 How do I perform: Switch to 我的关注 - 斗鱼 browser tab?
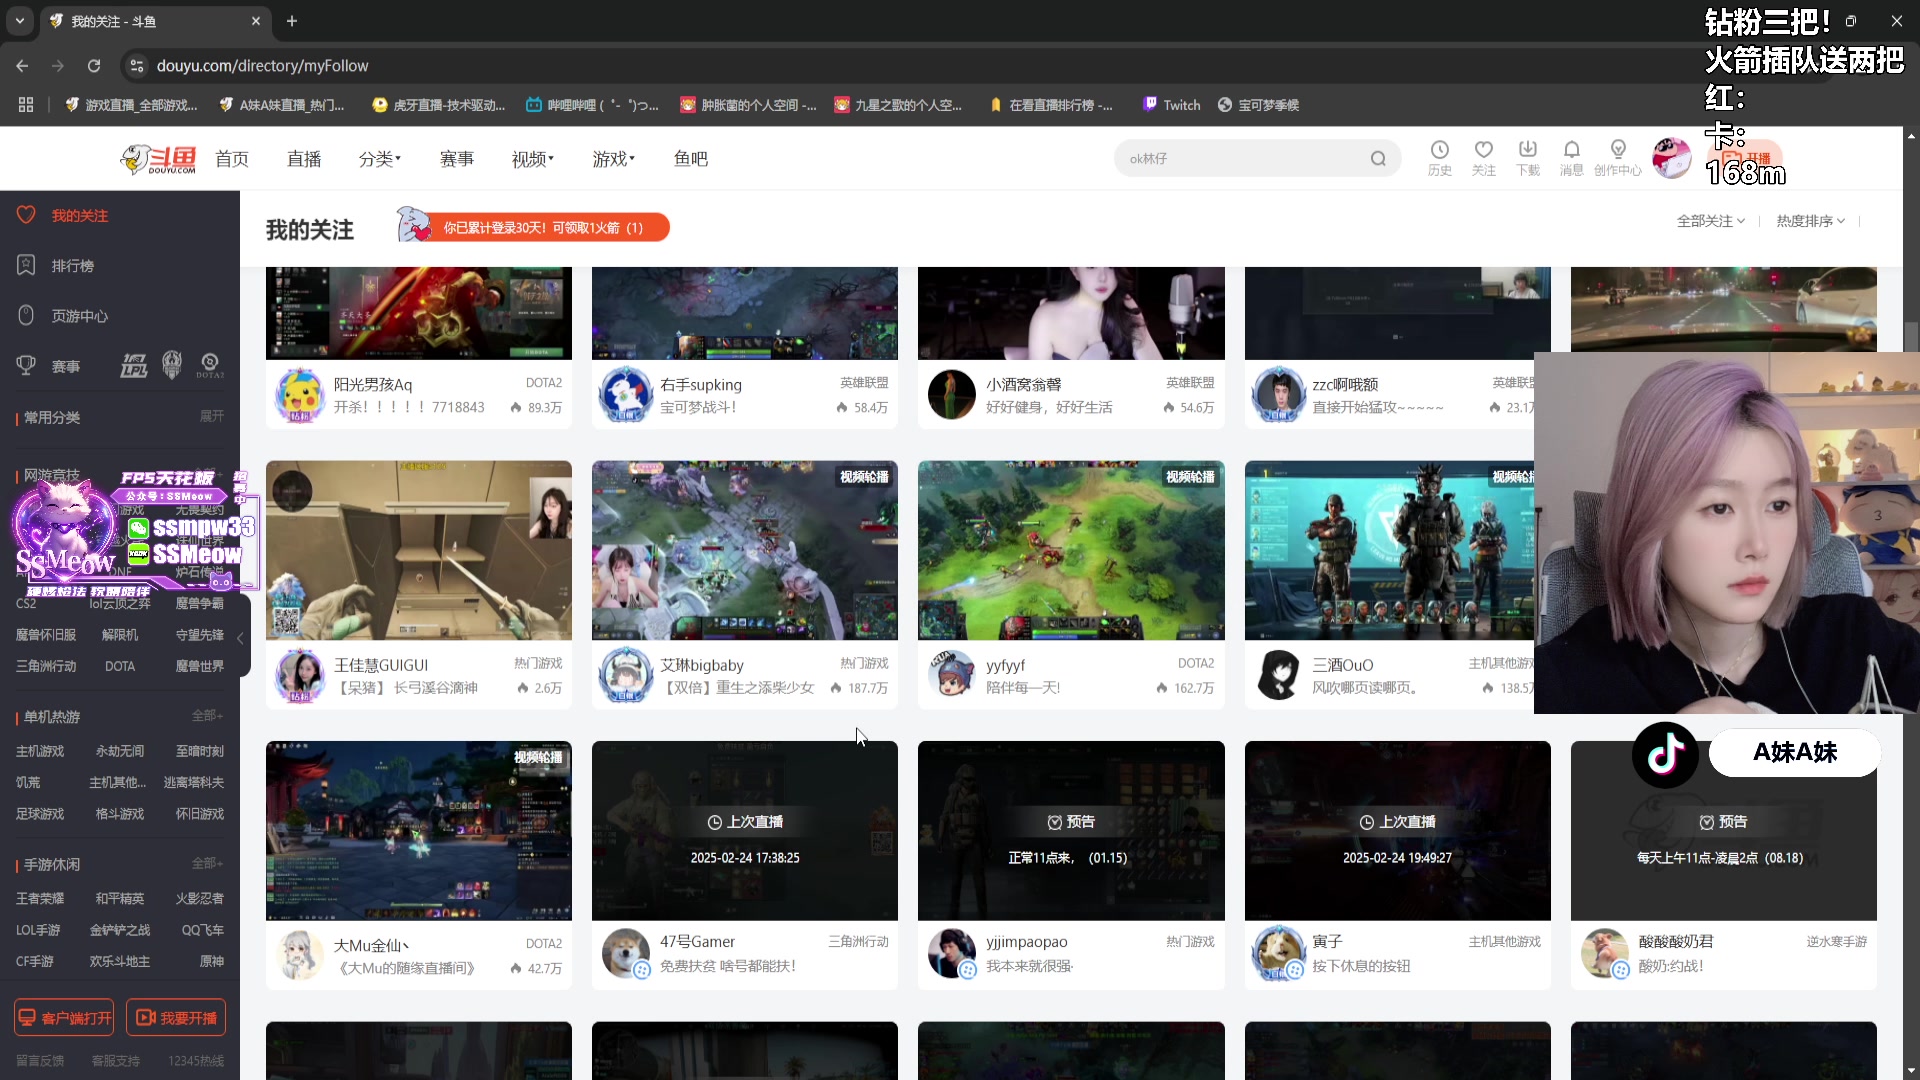pyautogui.click(x=155, y=21)
